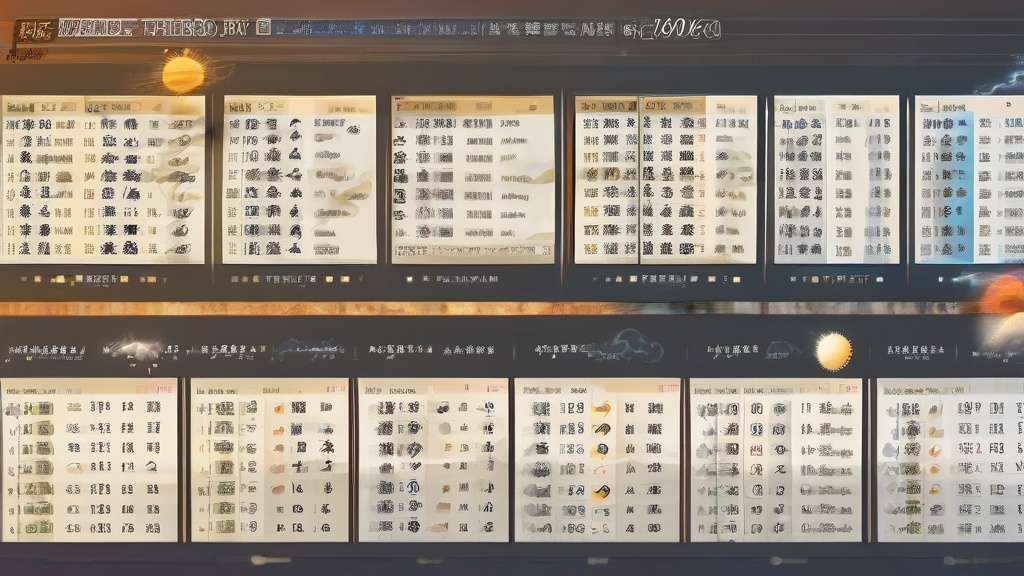Click the lightning icon in the top-right corner

[1003, 82]
